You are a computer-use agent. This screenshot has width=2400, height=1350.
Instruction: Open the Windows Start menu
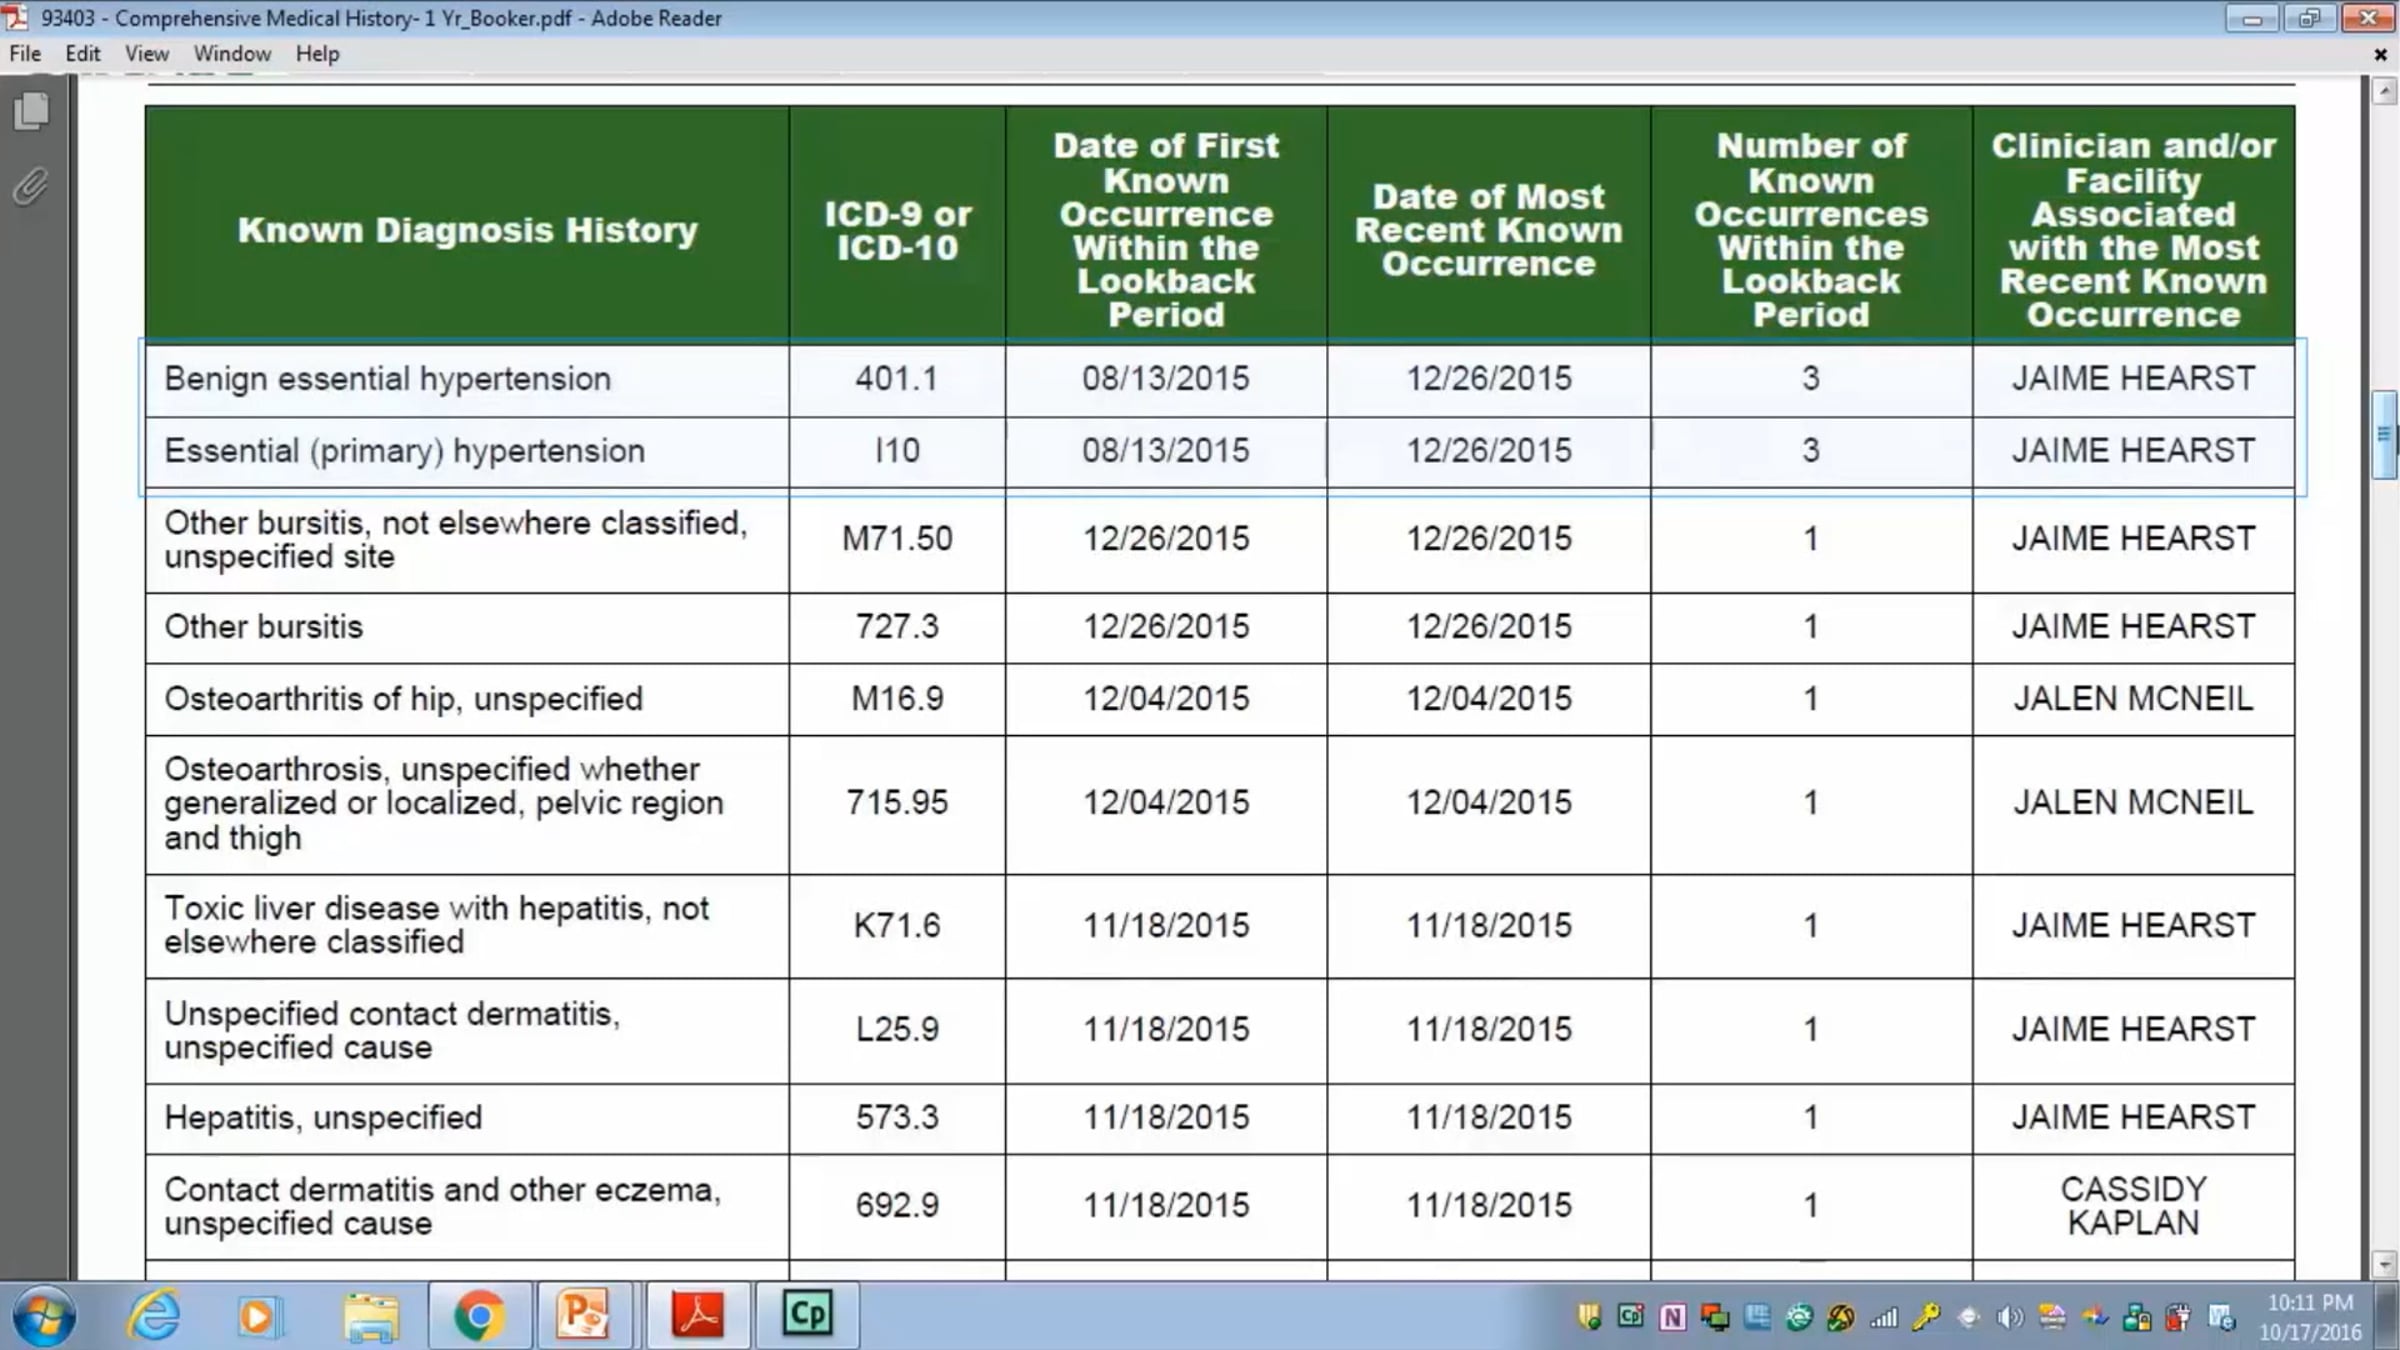point(44,1315)
